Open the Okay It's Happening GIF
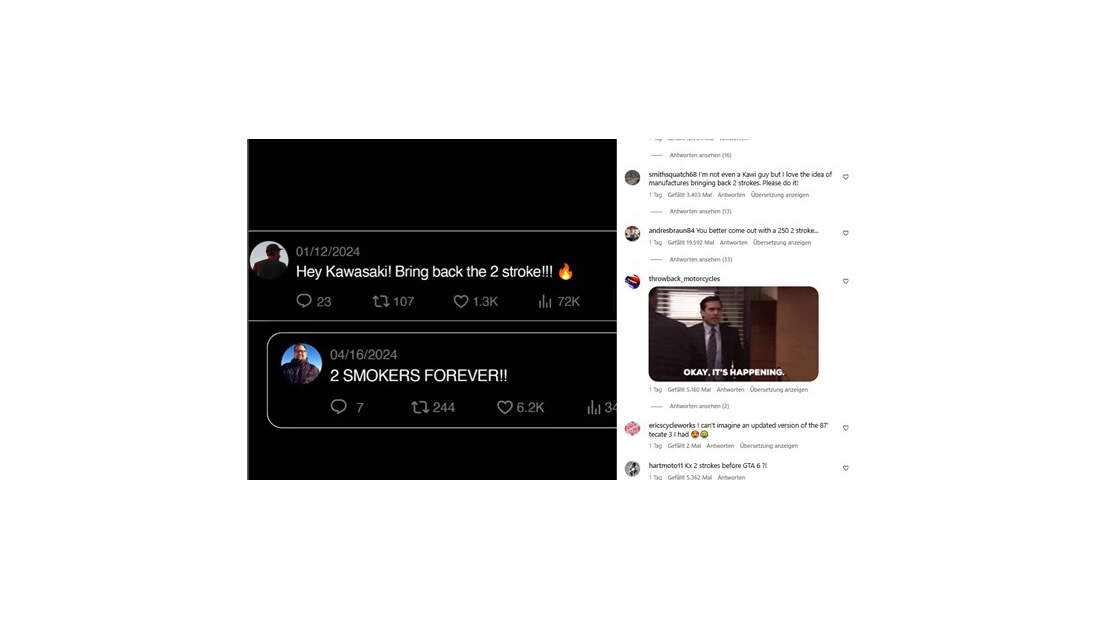Image resolution: width=1100 pixels, height=619 pixels. pos(733,334)
